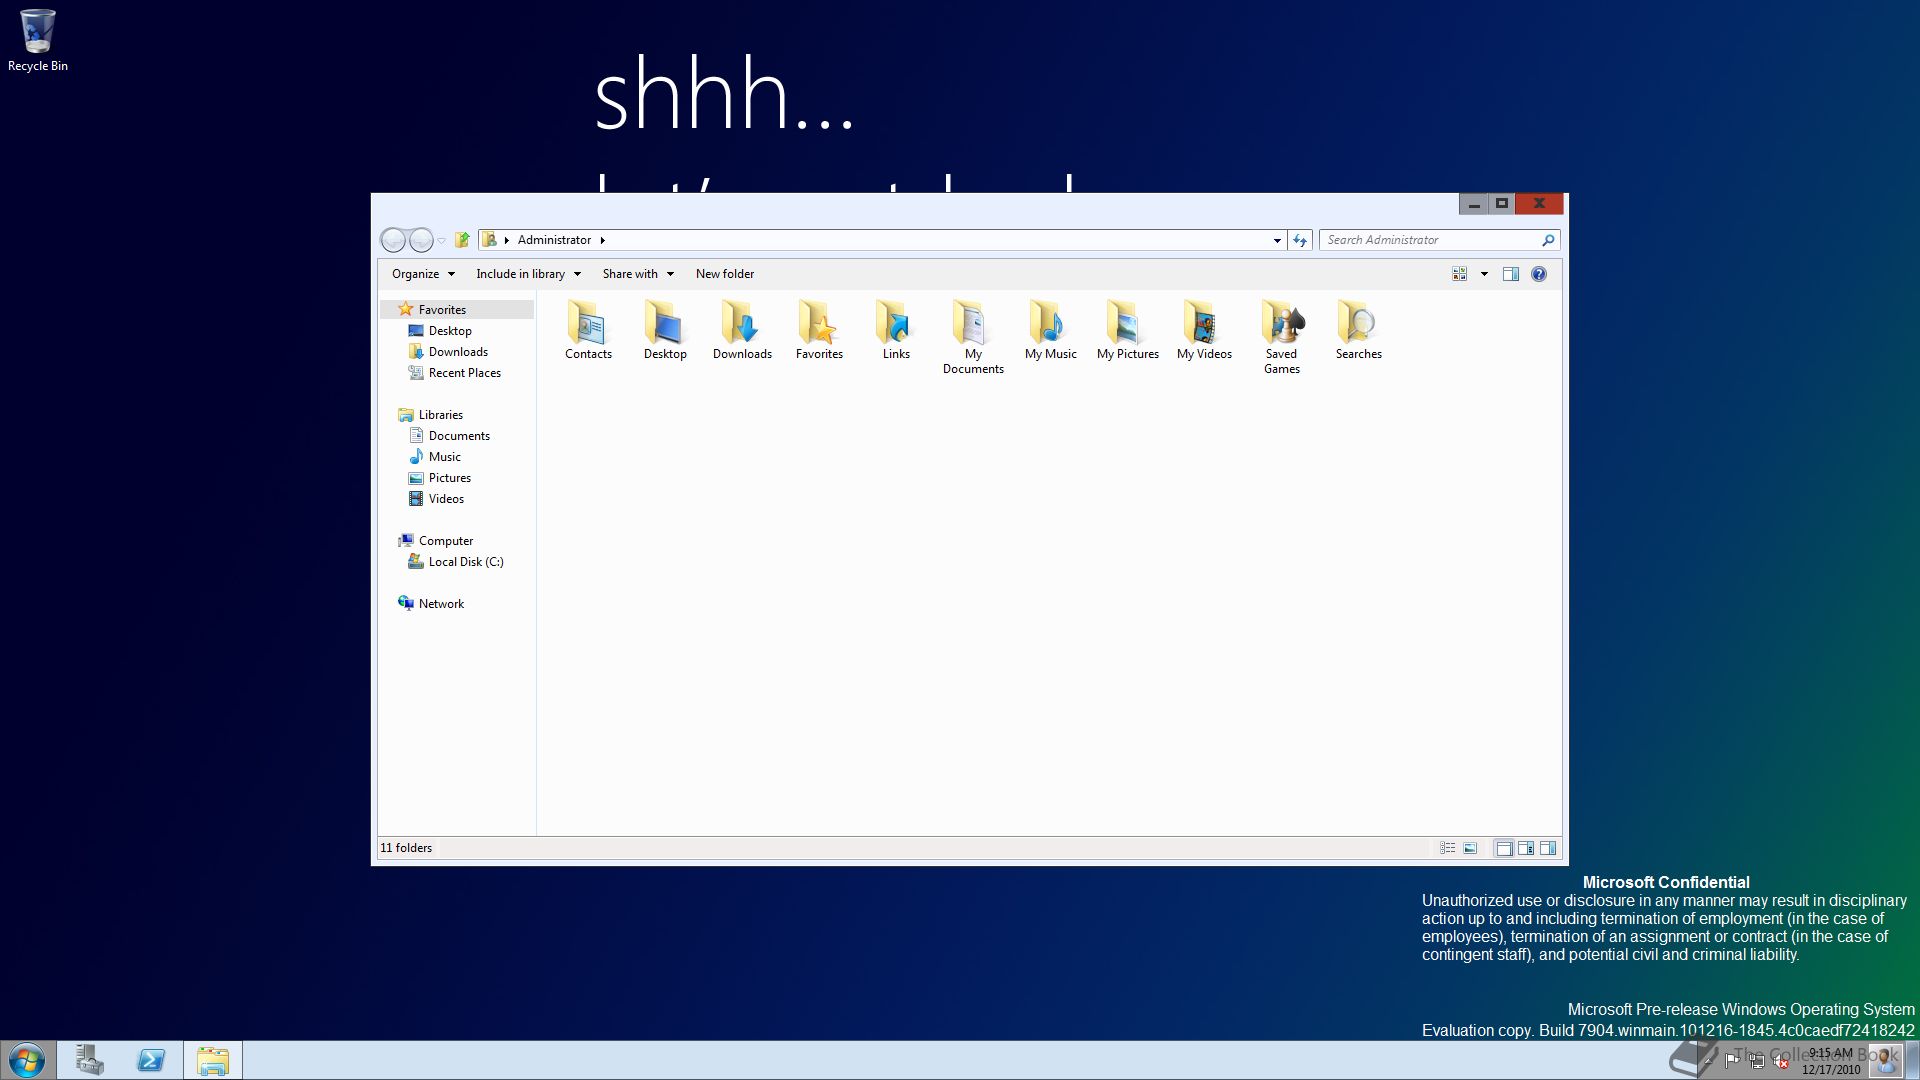Viewport: 1920px width, 1080px height.
Task: Toggle details side pane with lines in status bar
Action: [x=1526, y=848]
